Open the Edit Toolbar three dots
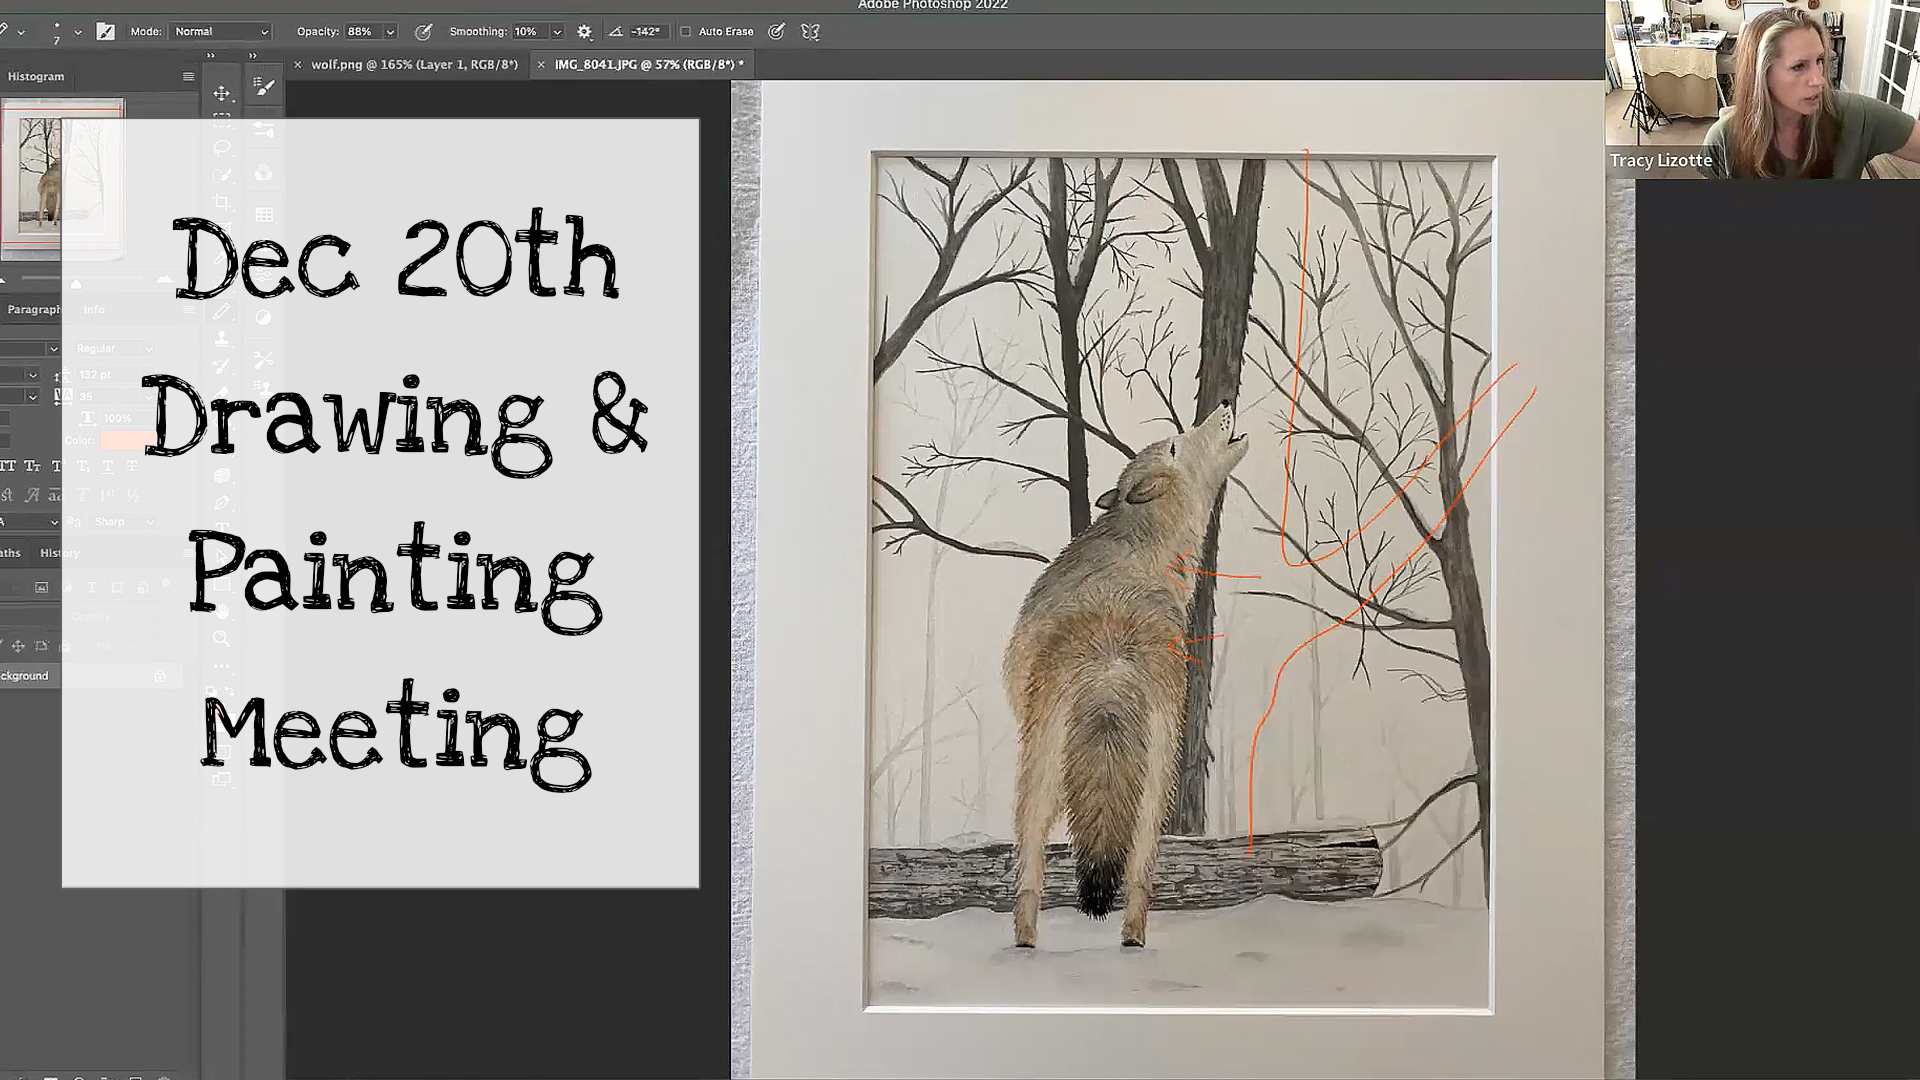Viewport: 1920px width, 1080px height. pyautogui.click(x=222, y=666)
